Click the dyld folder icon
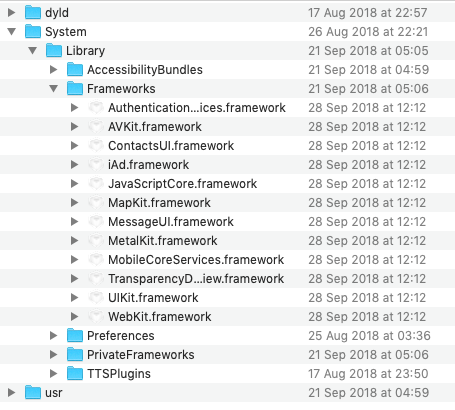Viewport: 455px width, 410px height. pyautogui.click(x=33, y=13)
